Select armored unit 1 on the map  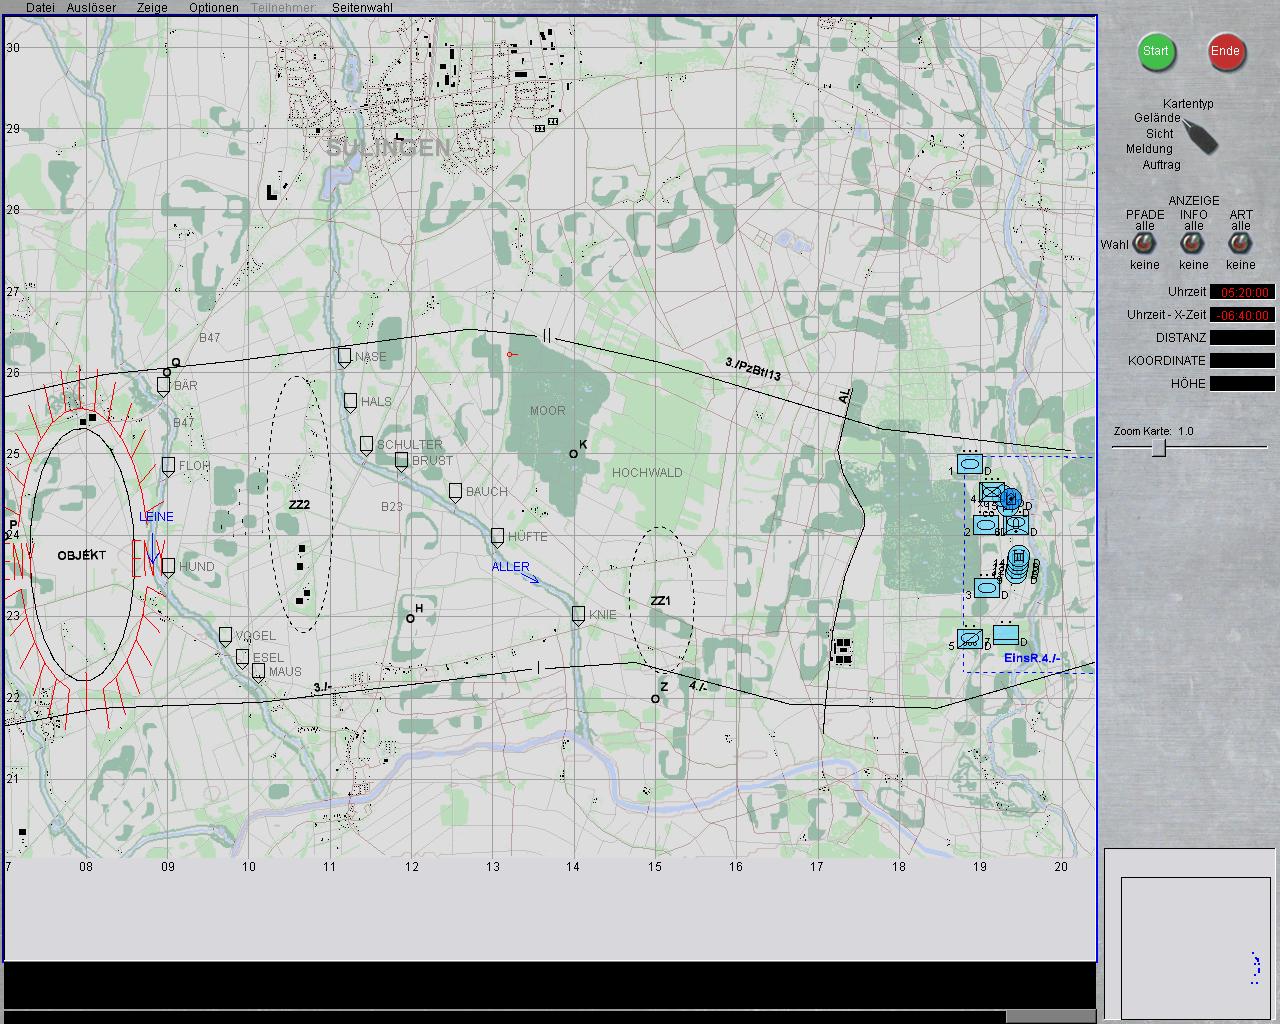[969, 464]
